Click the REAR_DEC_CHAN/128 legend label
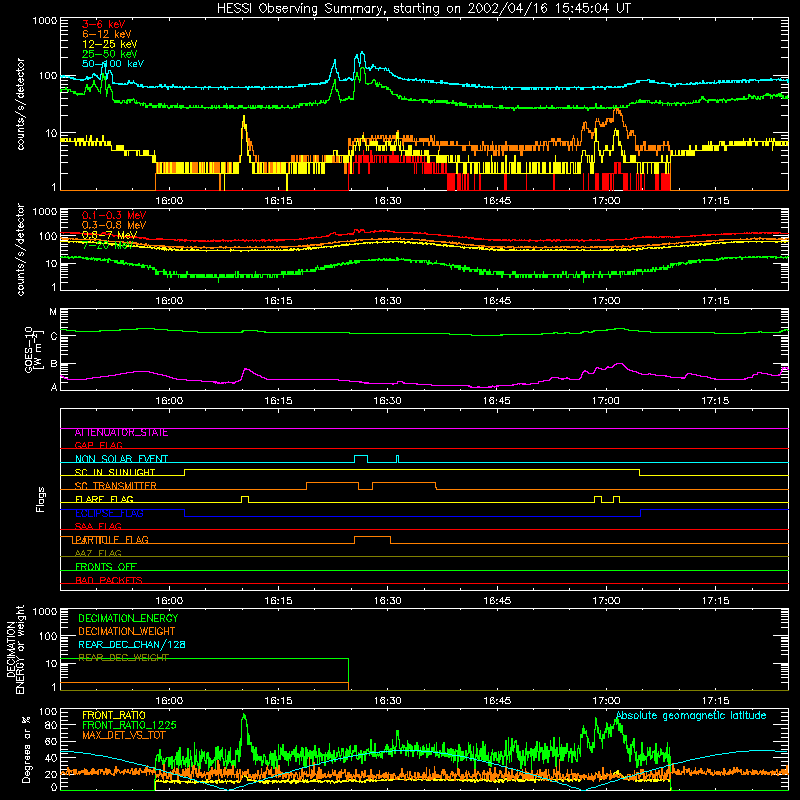Viewport: 800px width, 800px height. [x=132, y=645]
